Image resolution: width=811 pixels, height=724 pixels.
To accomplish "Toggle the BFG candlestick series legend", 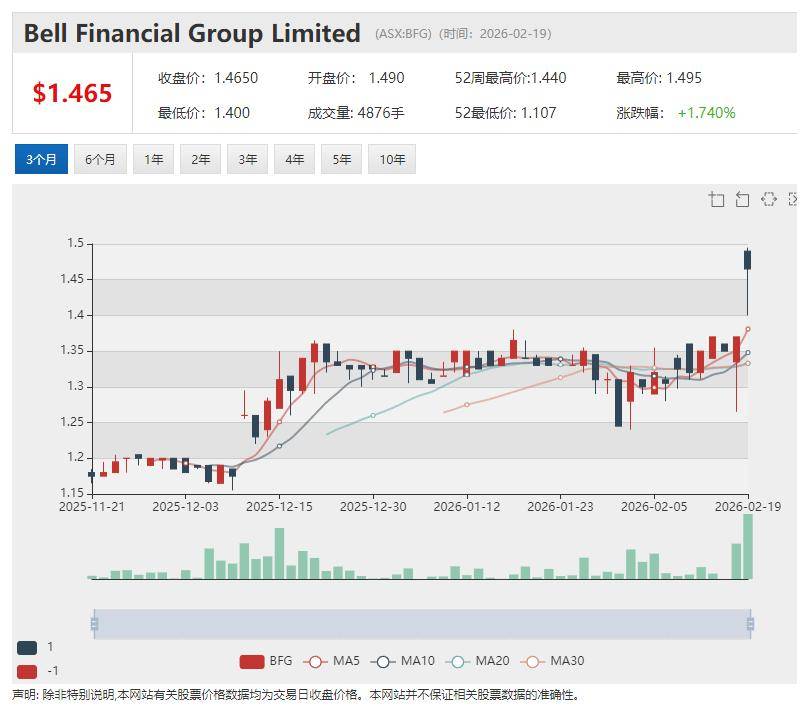I will point(266,661).
